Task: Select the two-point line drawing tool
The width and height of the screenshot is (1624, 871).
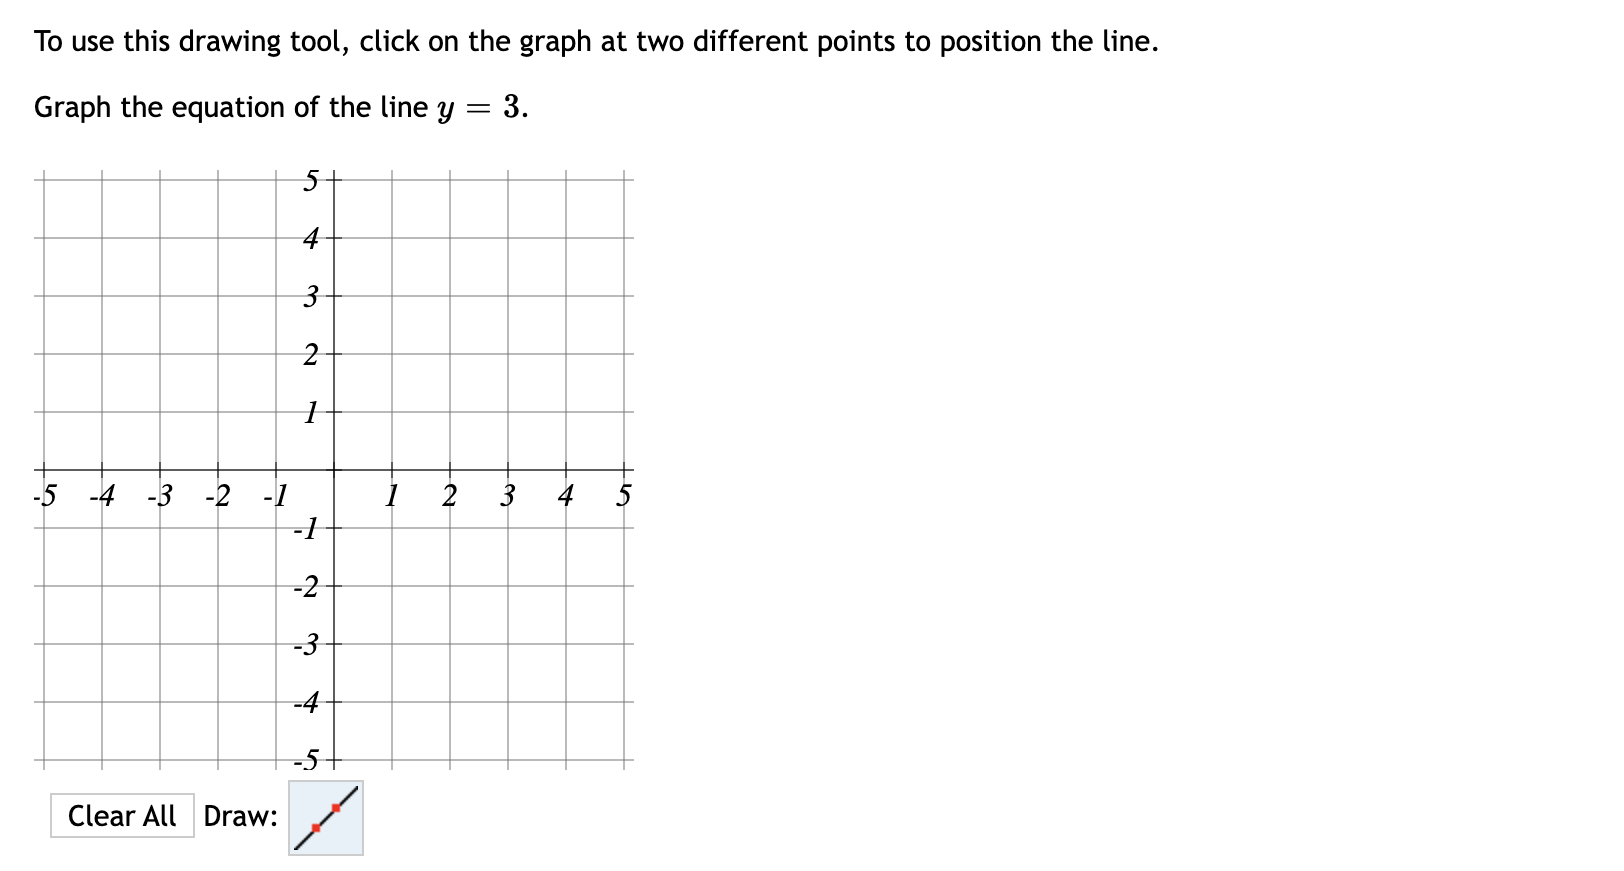Action: tap(324, 818)
